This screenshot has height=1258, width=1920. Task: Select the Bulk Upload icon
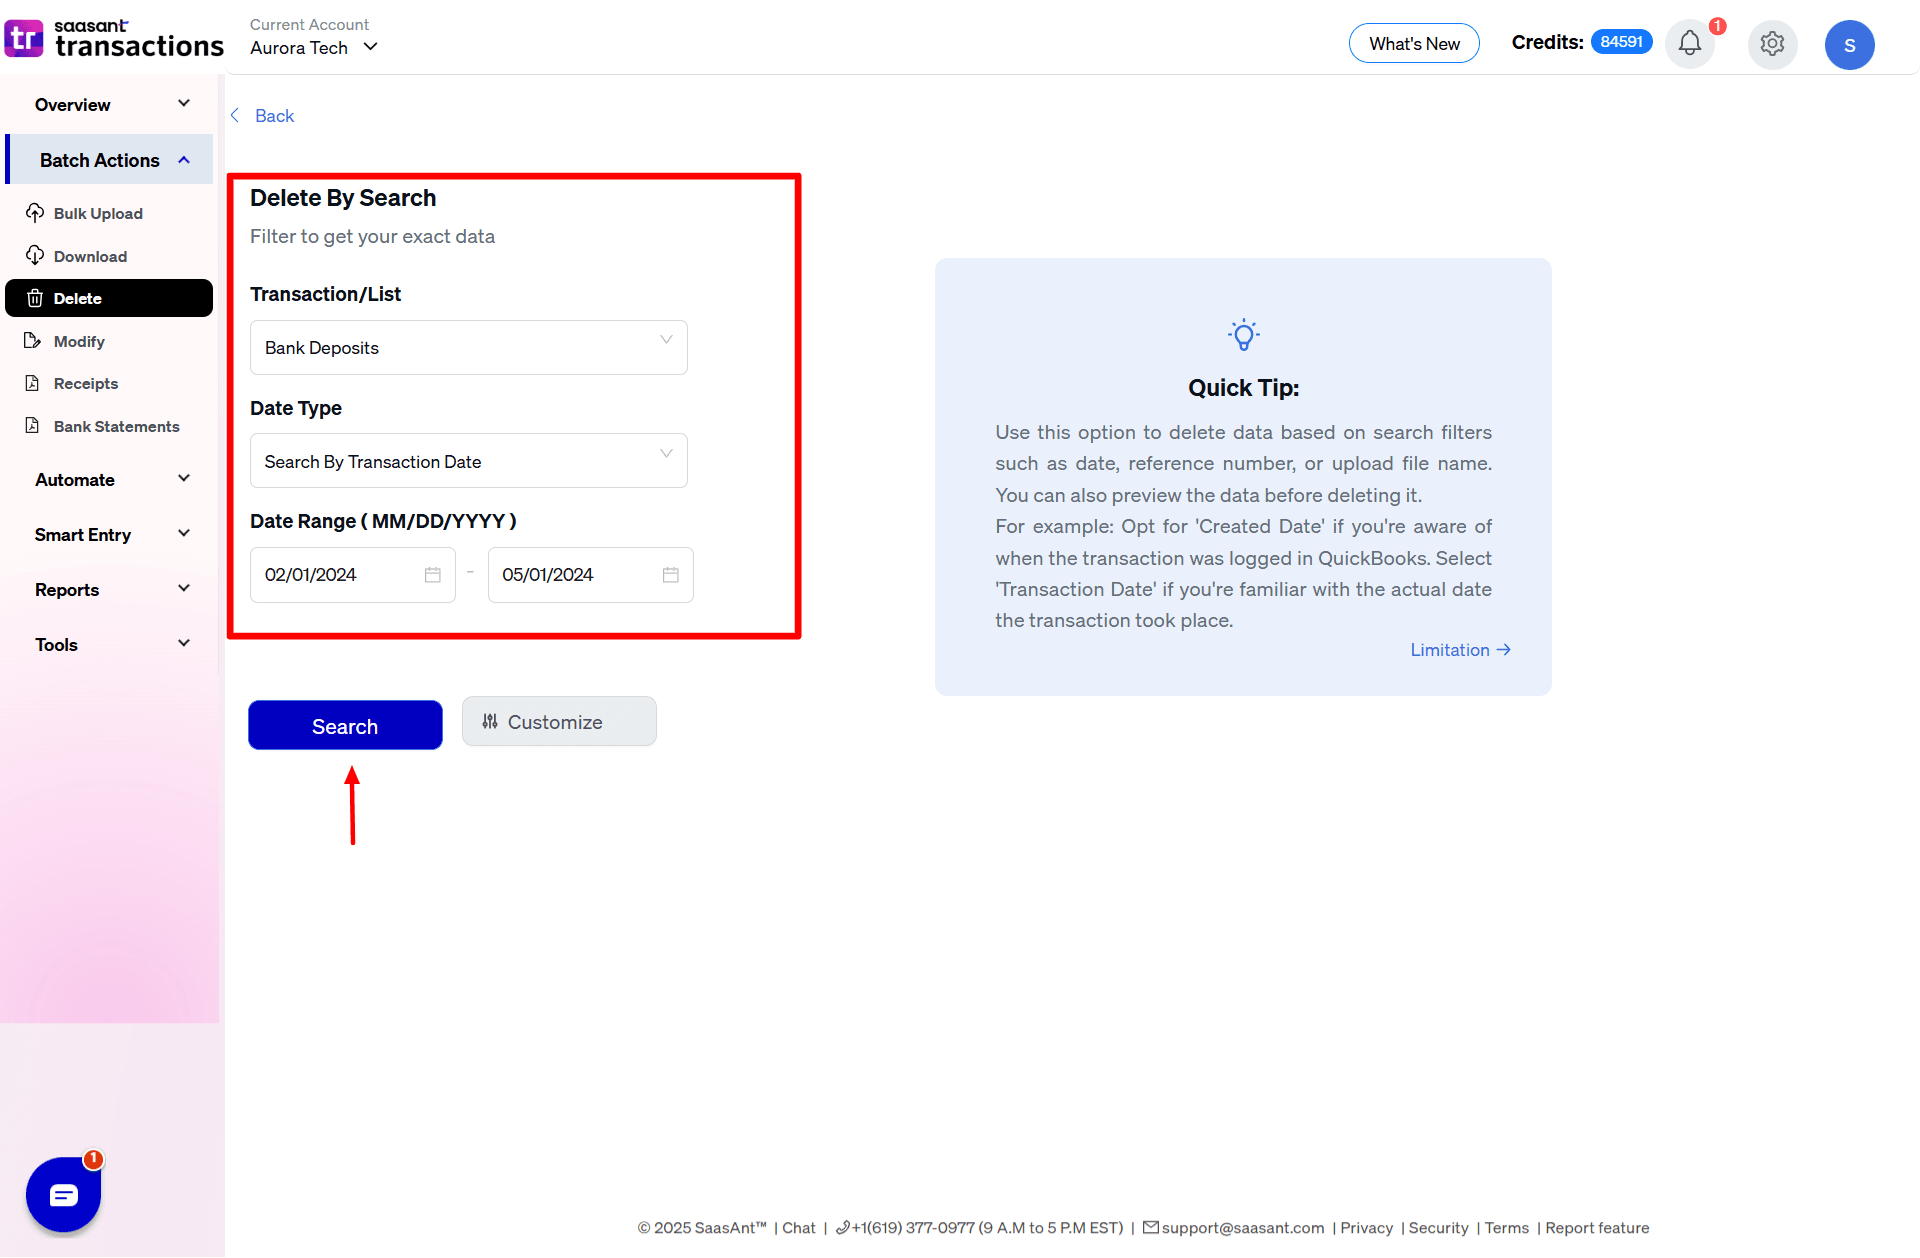tap(36, 213)
